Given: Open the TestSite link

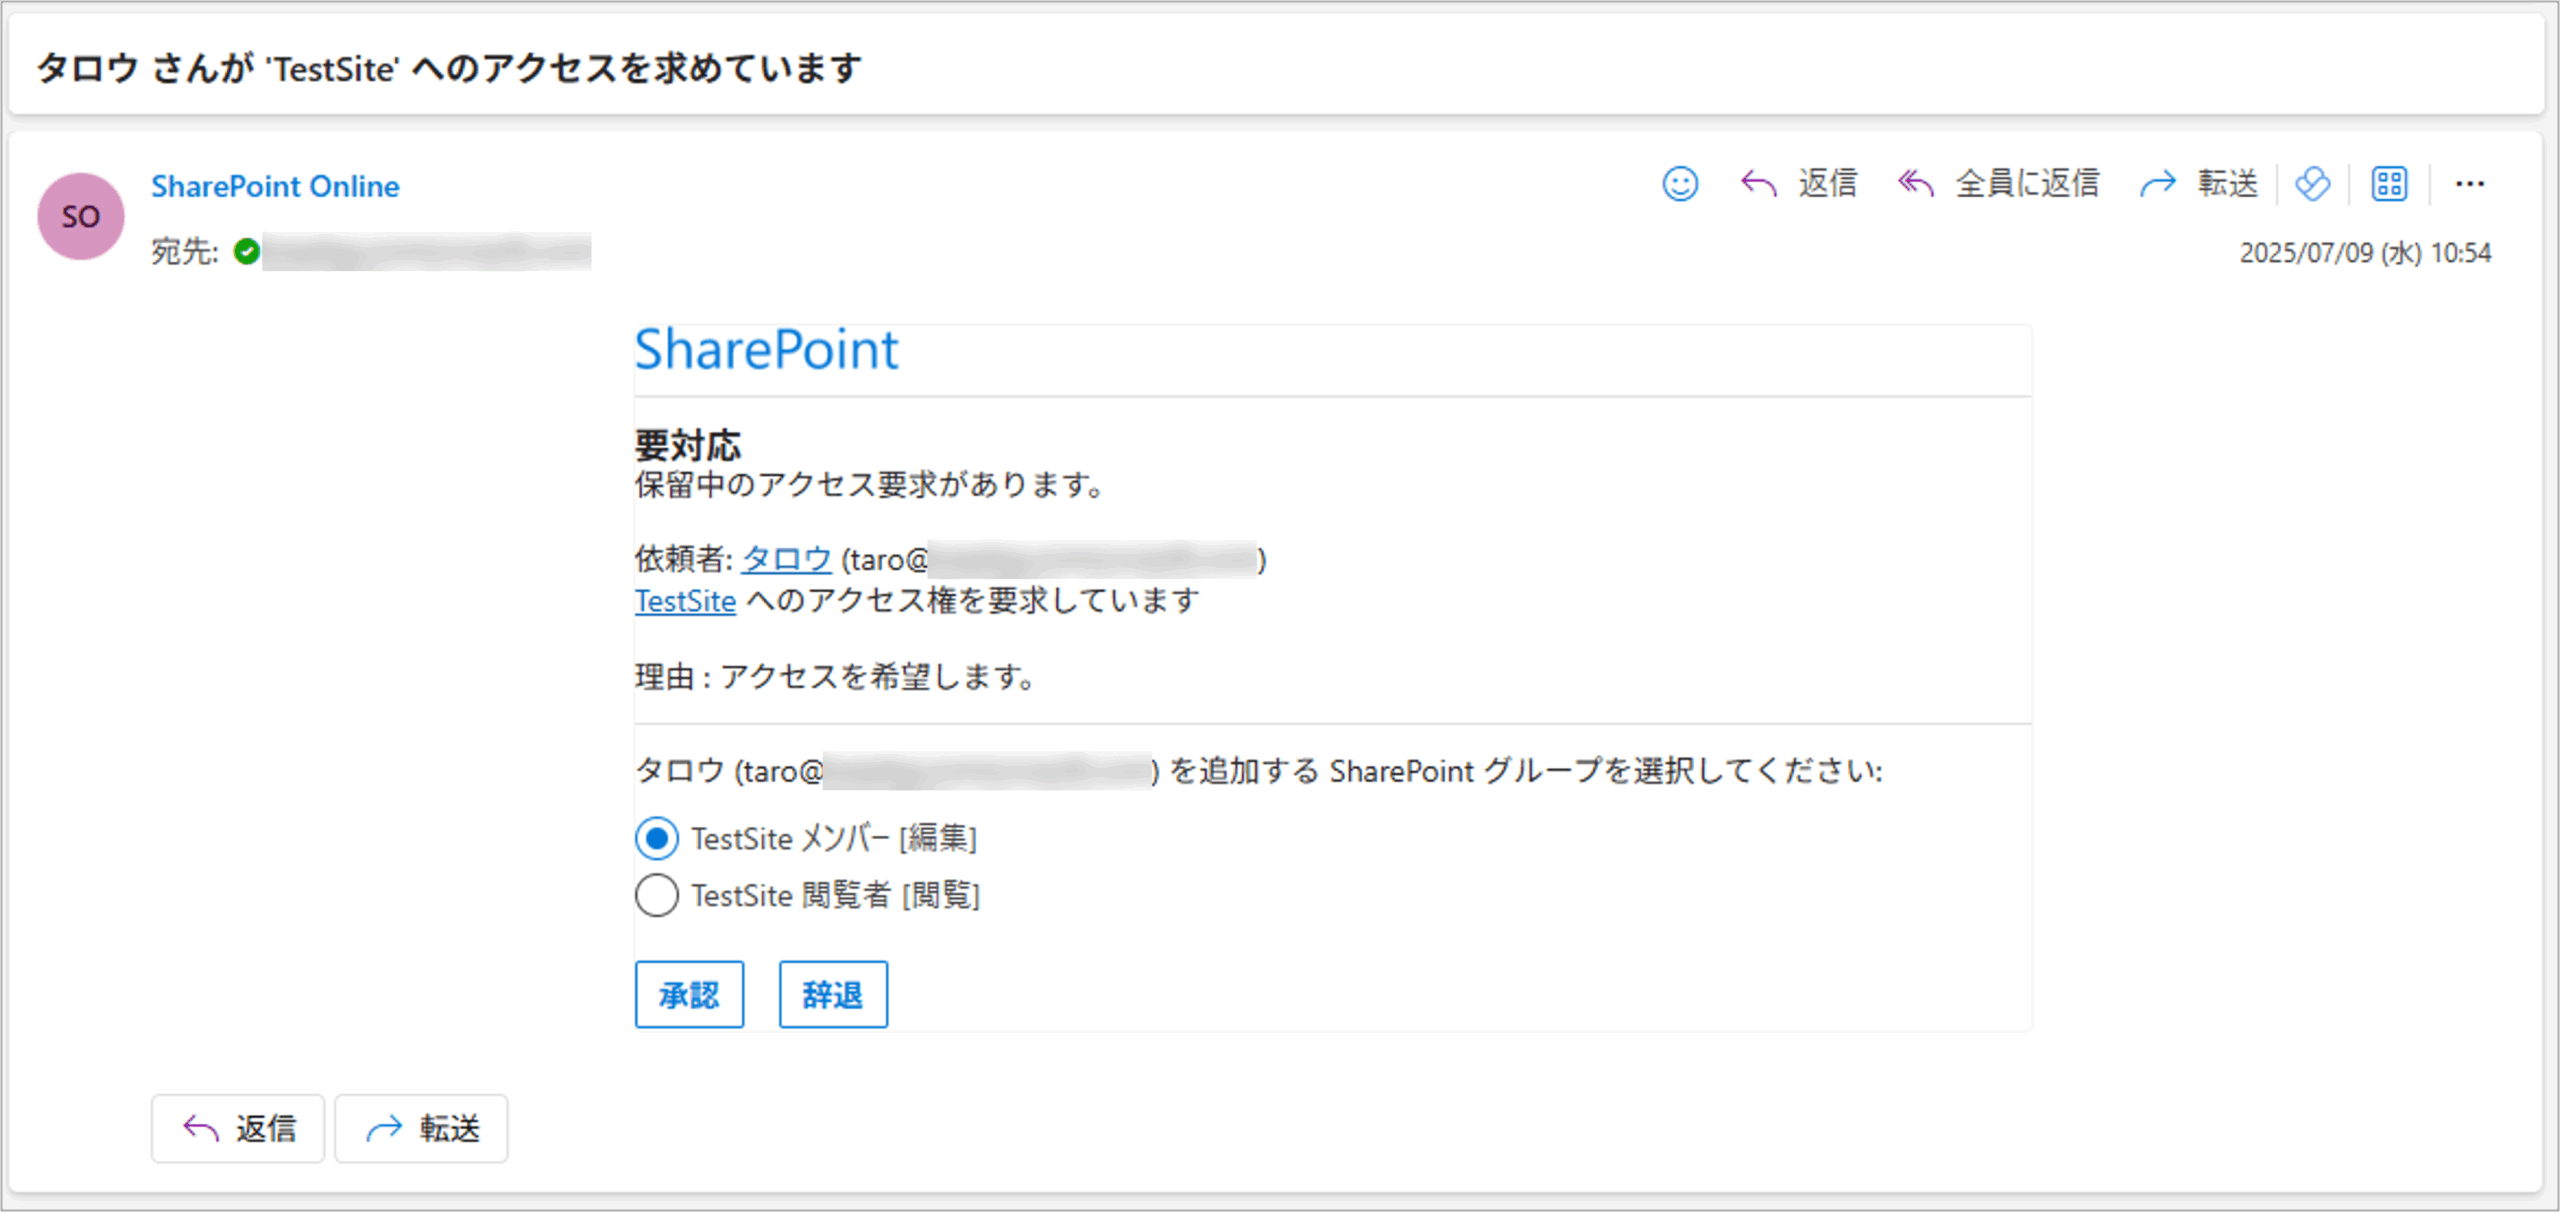Looking at the screenshot, I should point(685,601).
